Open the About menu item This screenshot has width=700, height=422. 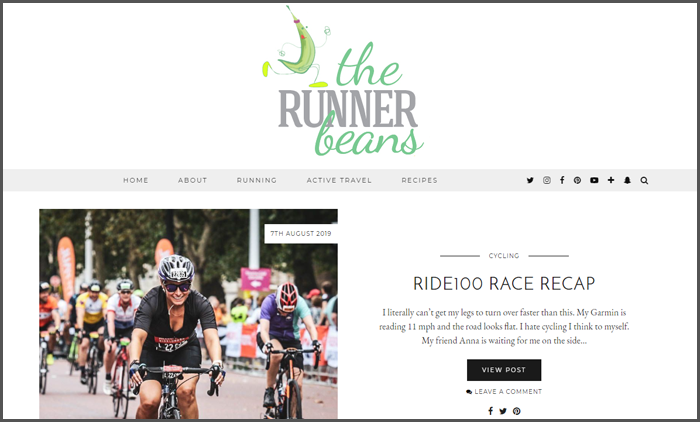(x=192, y=180)
